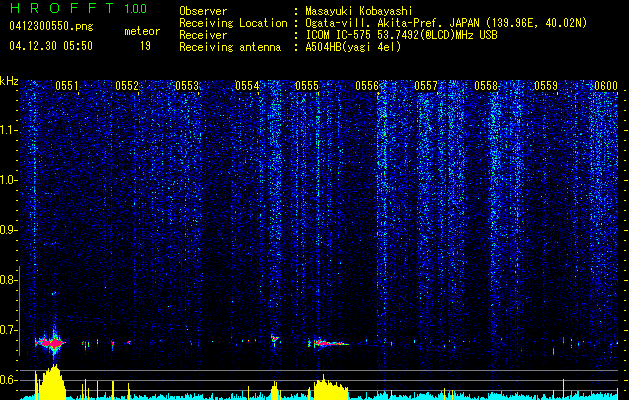Click the bright pink meteor echo near 0551
The image size is (629, 400).
click(x=51, y=343)
